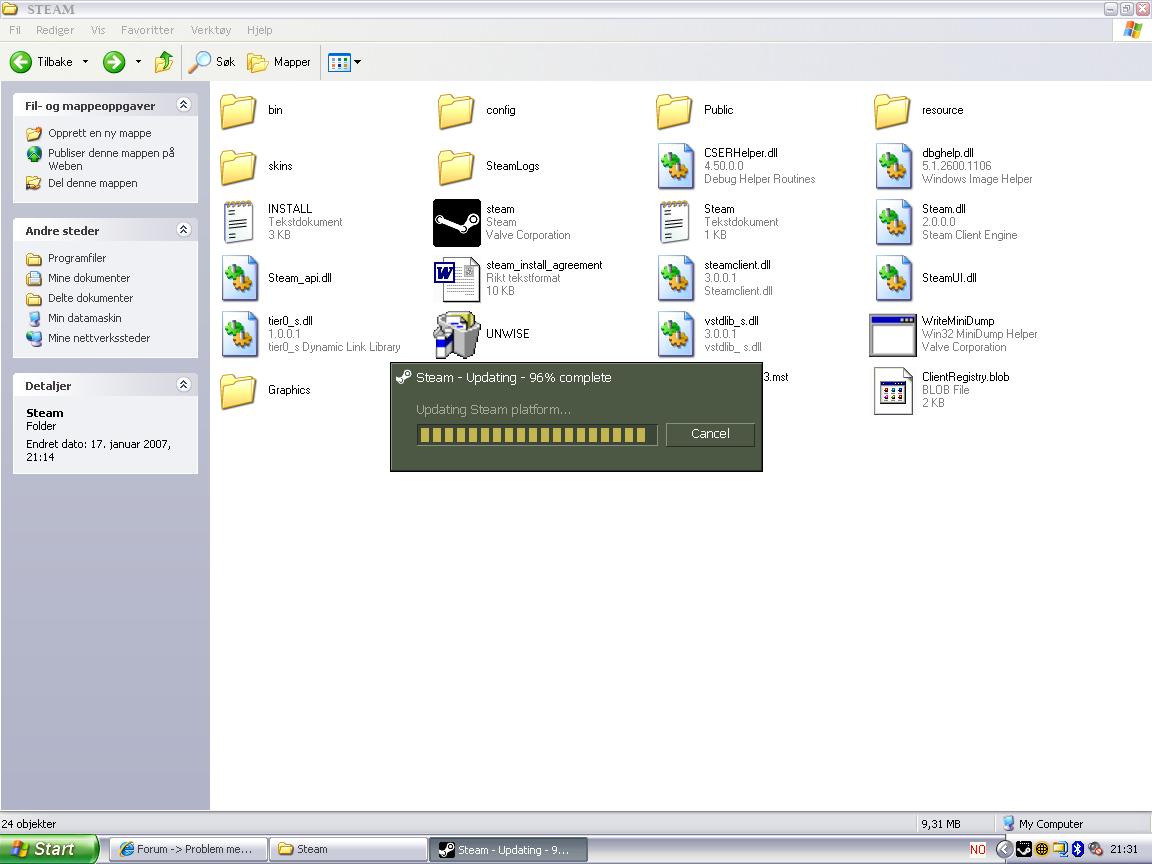
Task: Select the ClientRegistry.blob file icon
Action: (892, 390)
